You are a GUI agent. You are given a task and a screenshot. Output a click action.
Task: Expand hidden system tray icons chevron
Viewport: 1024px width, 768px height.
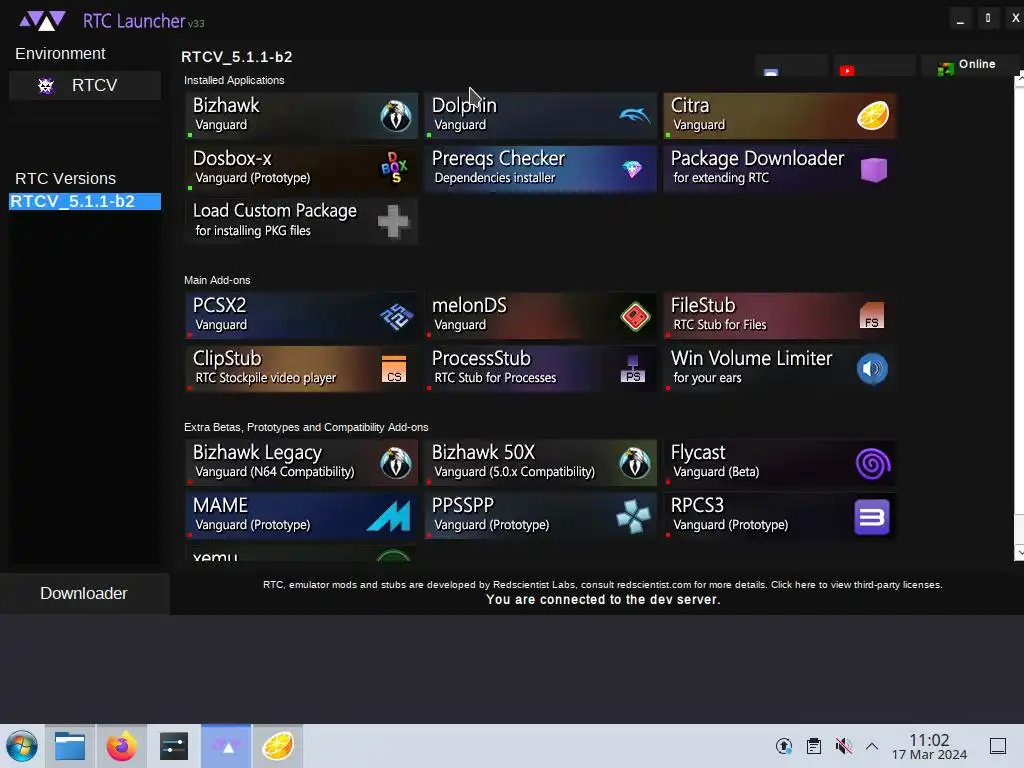(x=872, y=746)
